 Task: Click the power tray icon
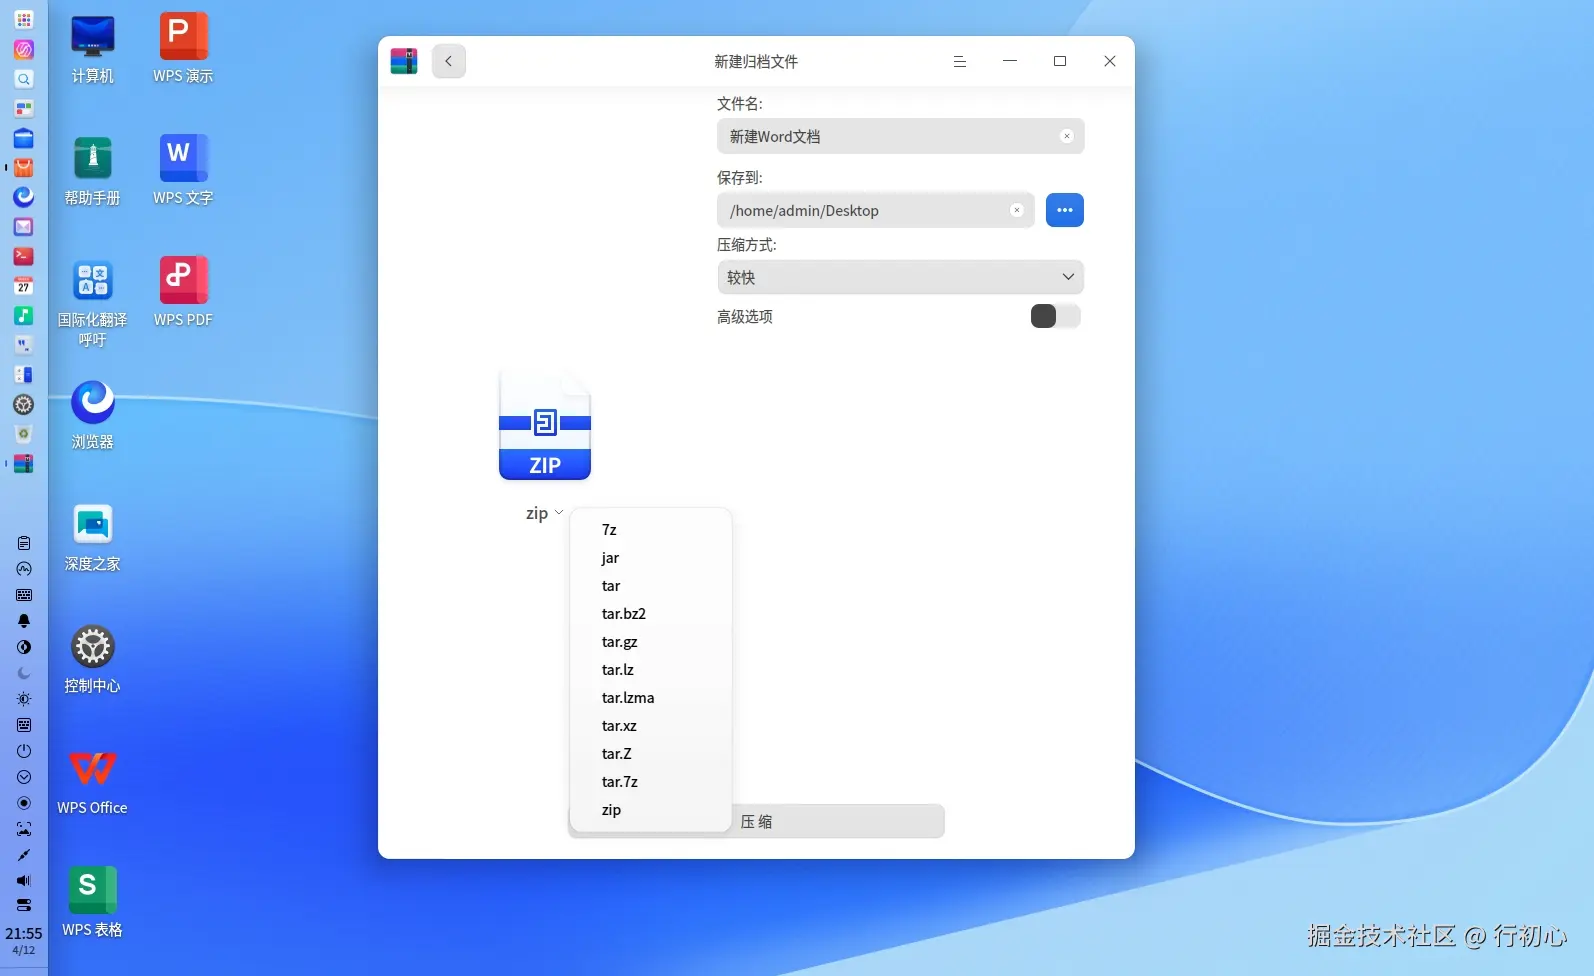[x=24, y=751]
